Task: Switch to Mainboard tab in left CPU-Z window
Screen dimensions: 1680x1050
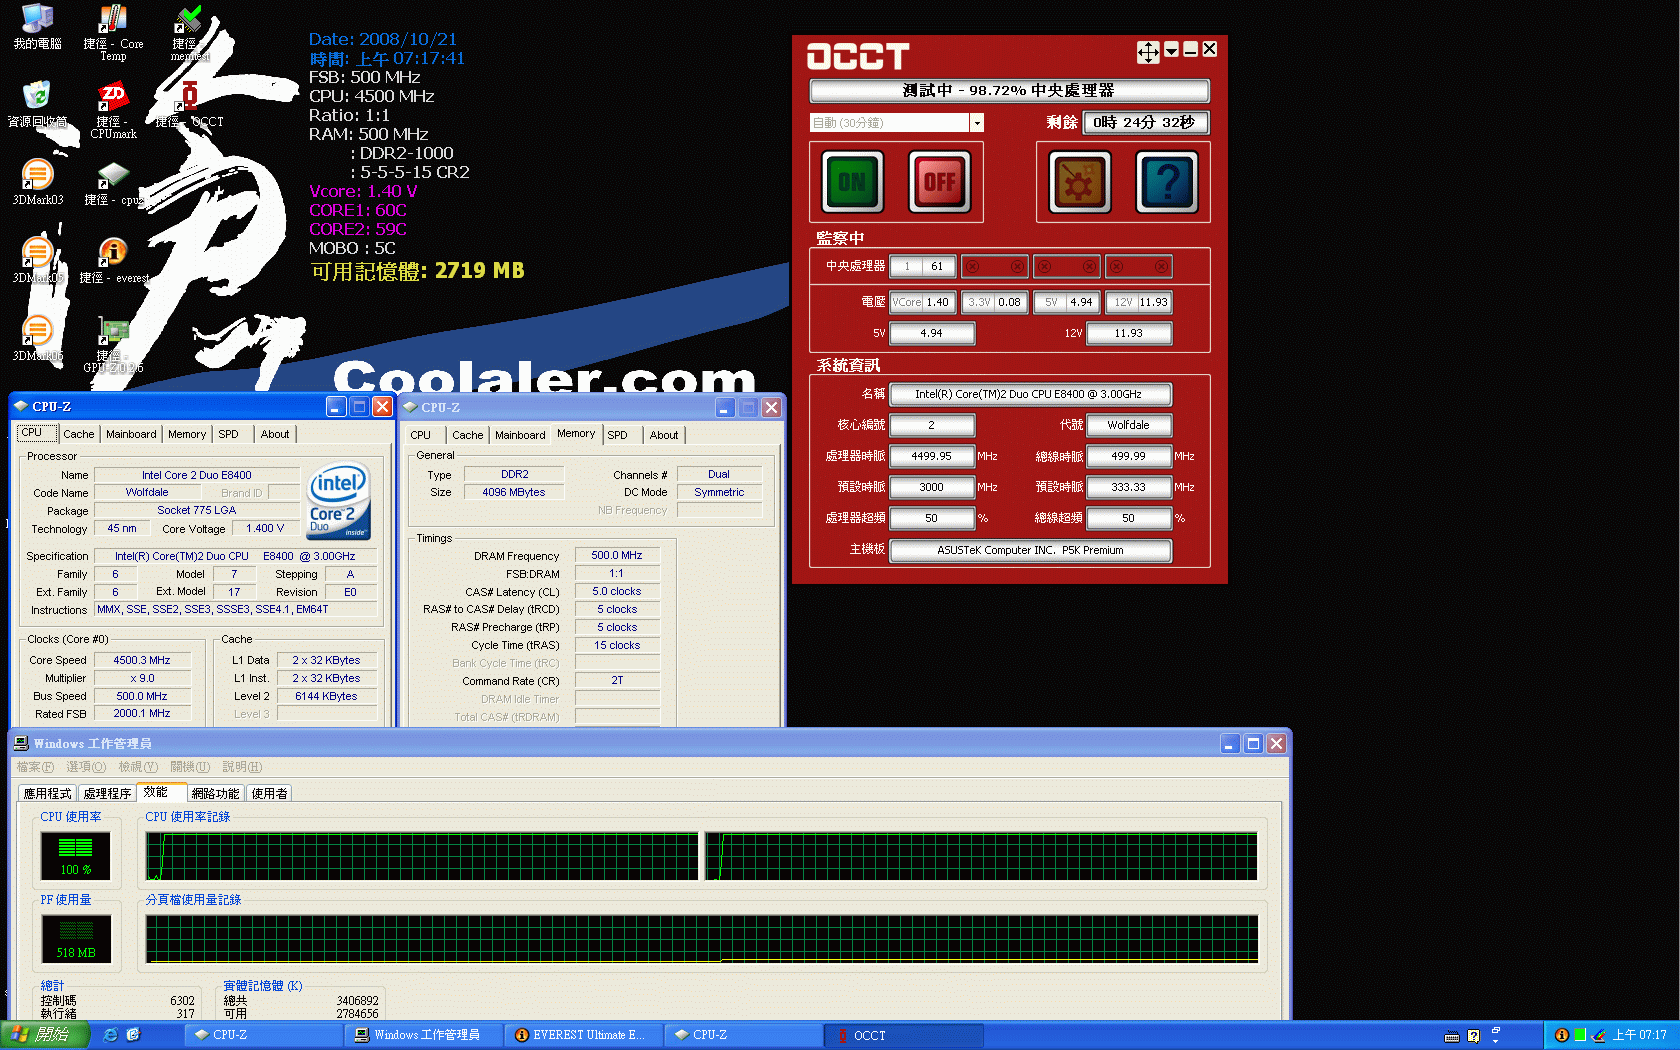Action: point(131,434)
